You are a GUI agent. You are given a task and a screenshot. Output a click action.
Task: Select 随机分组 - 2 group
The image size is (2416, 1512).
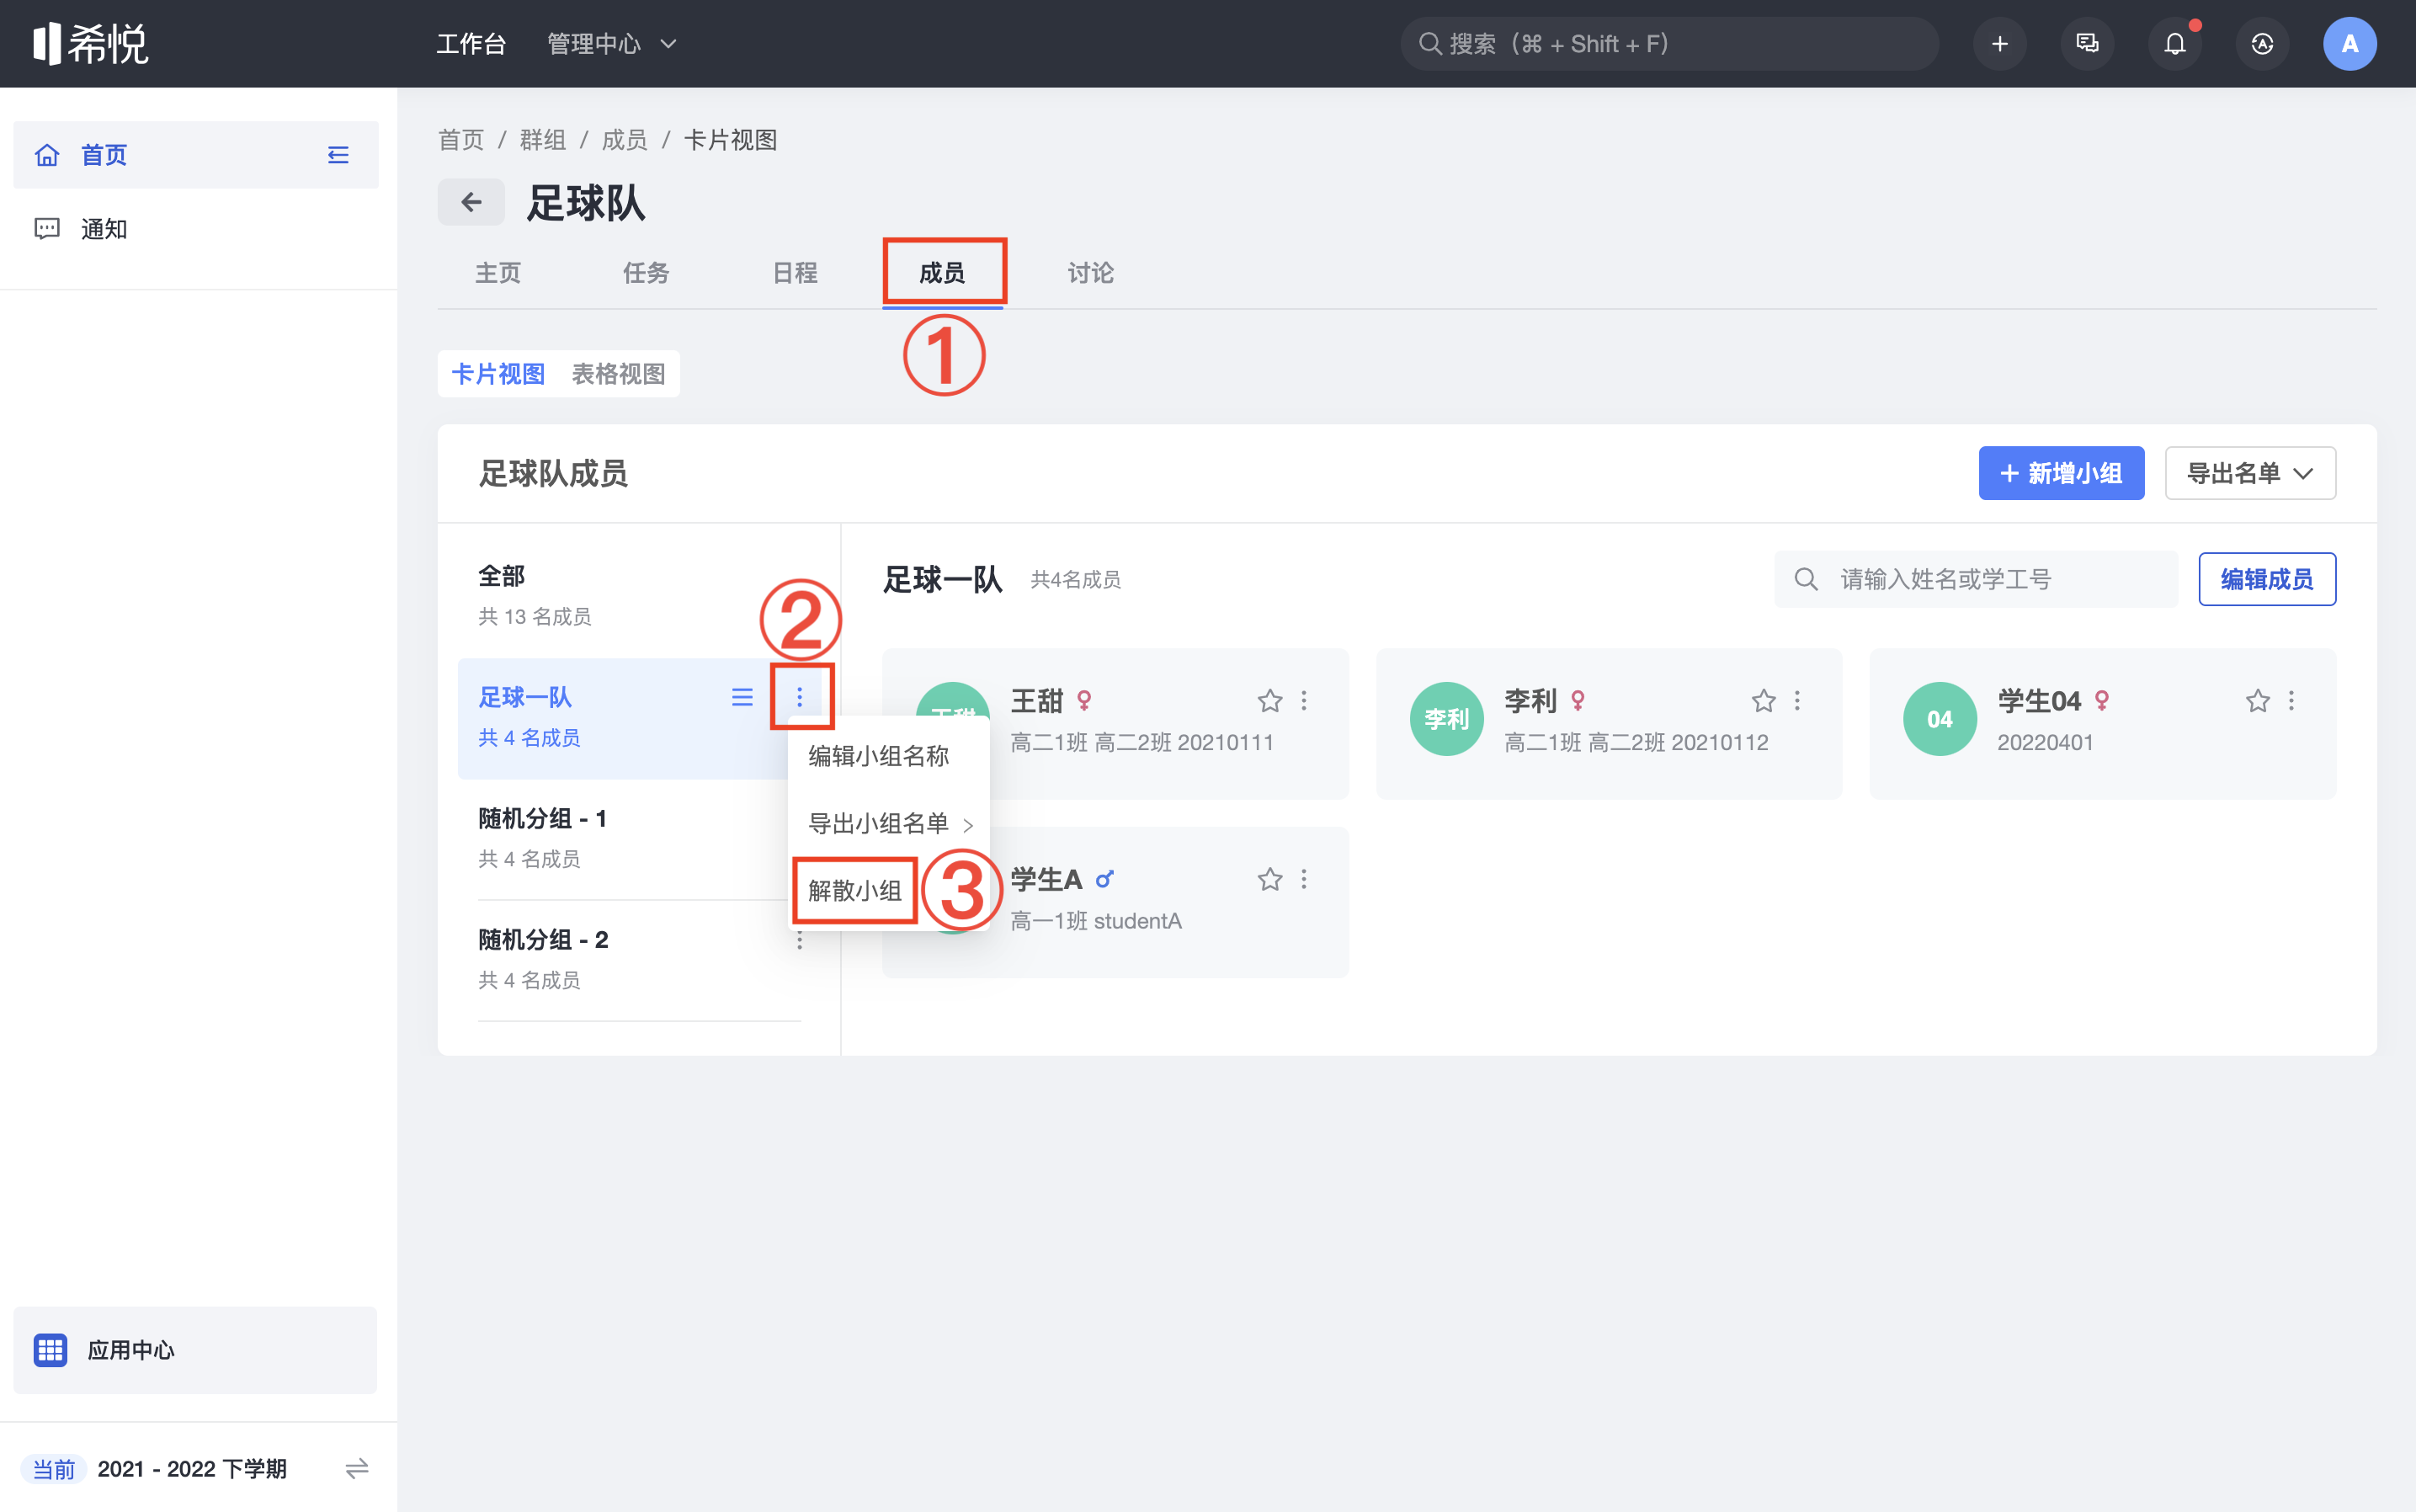click(640, 959)
